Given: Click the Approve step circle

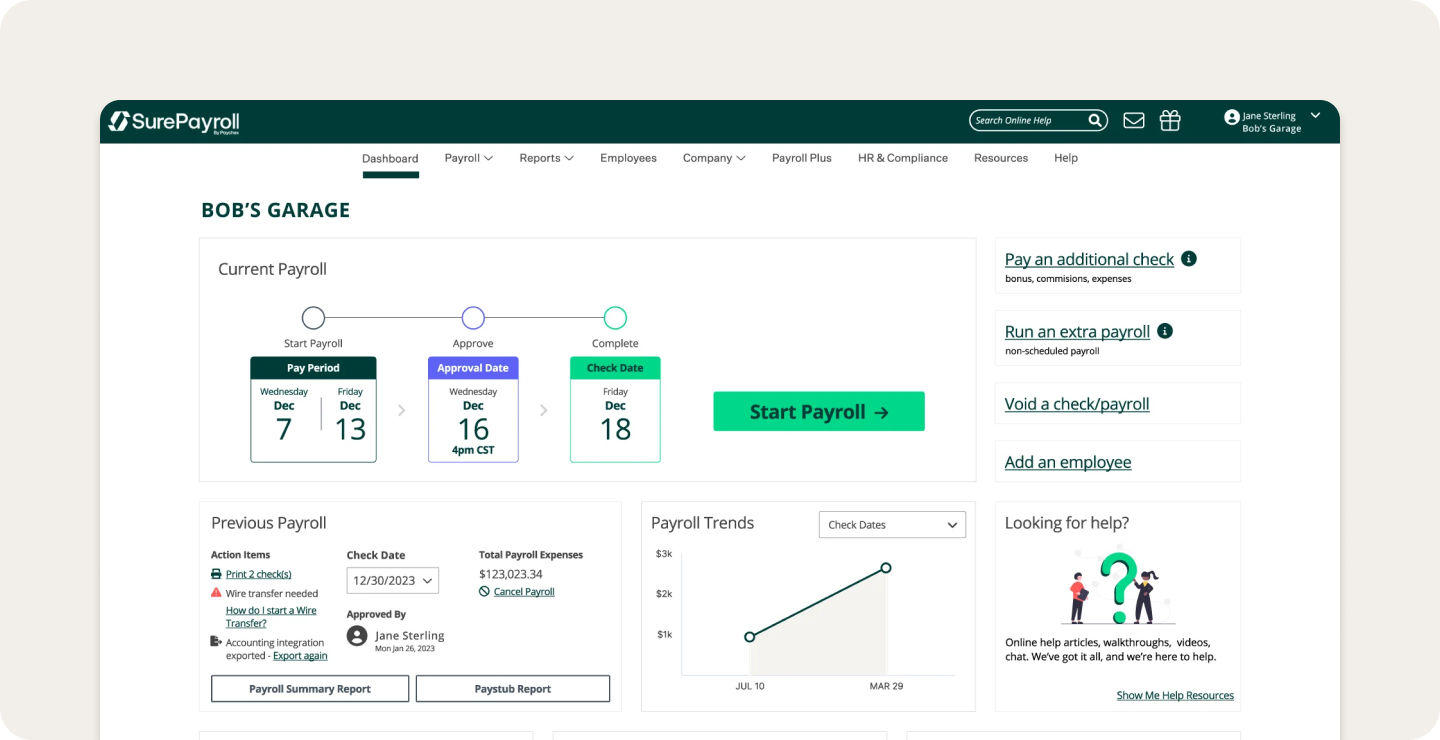Looking at the screenshot, I should pyautogui.click(x=473, y=318).
